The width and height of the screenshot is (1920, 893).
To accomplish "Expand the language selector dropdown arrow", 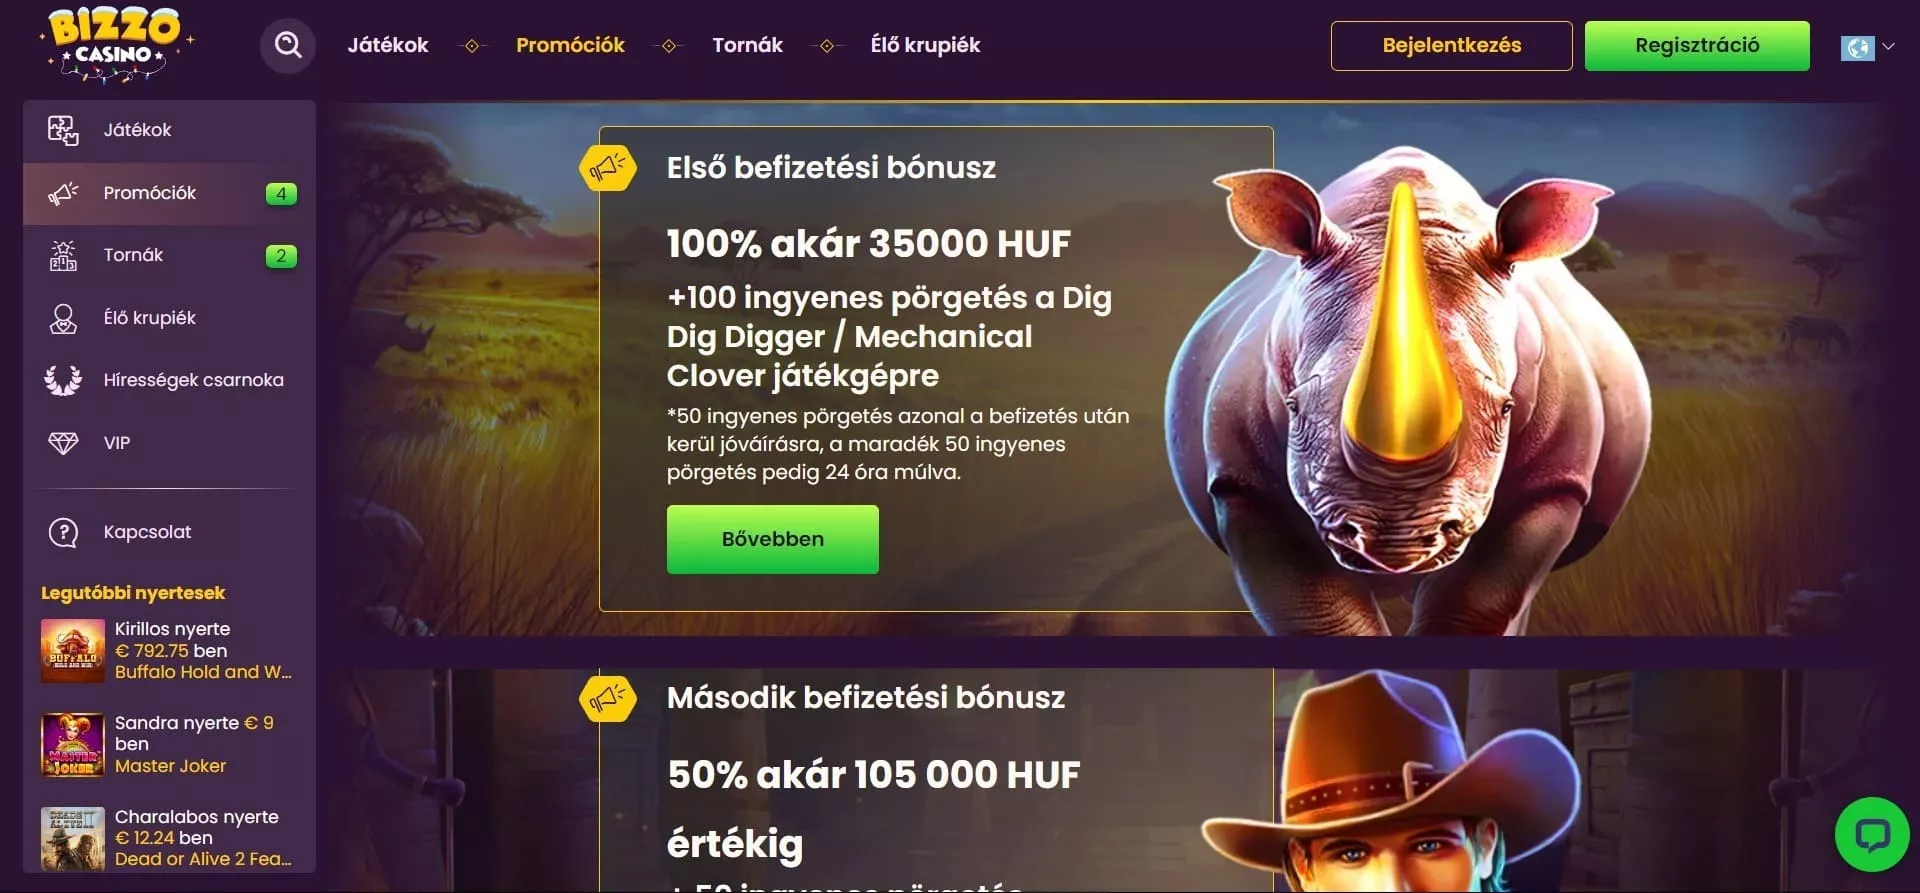I will [1888, 46].
